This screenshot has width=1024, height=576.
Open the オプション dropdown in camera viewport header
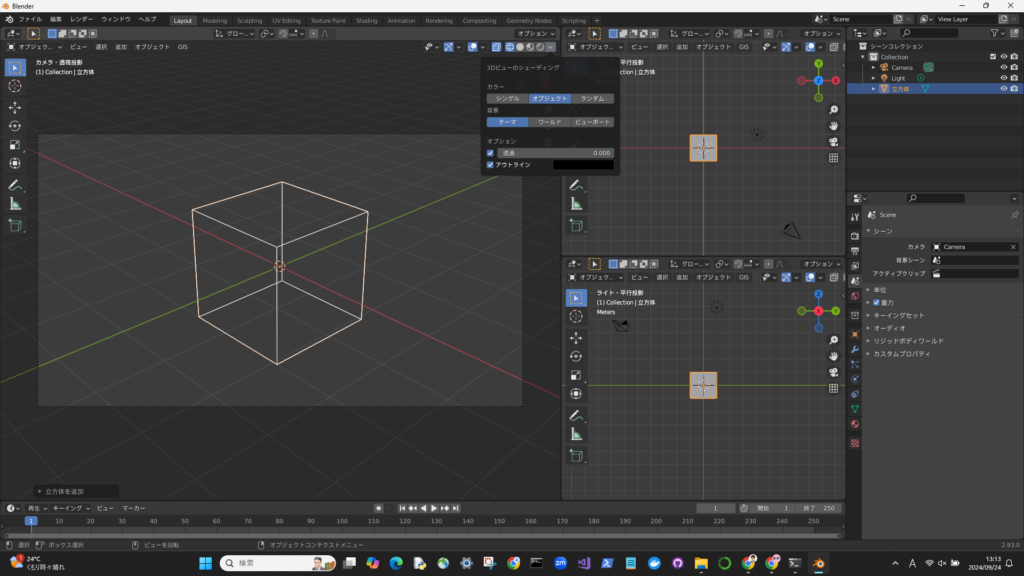535,34
